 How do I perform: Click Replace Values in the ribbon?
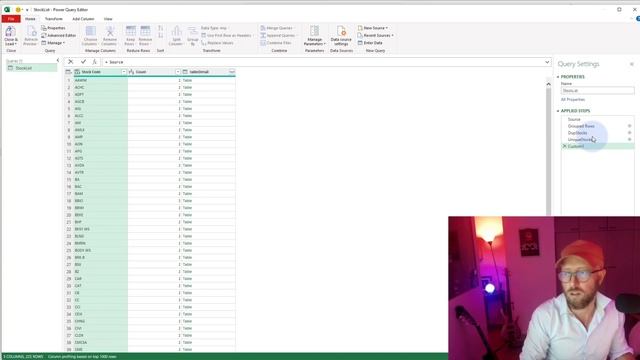pyautogui.click(x=218, y=43)
